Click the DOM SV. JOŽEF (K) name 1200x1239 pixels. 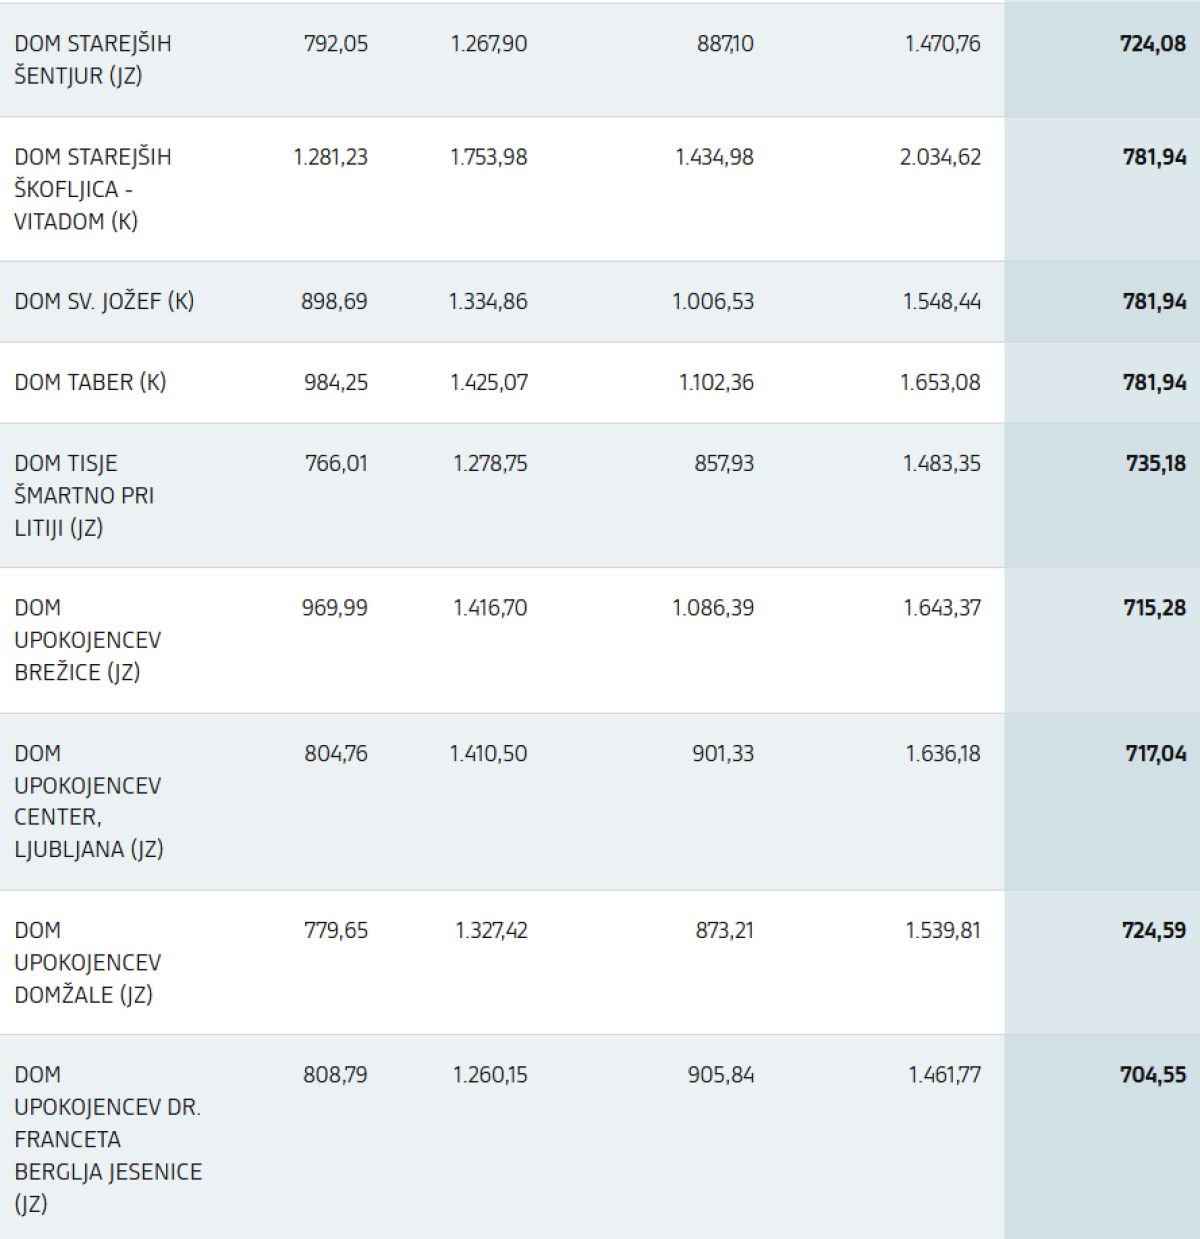pyautogui.click(x=104, y=302)
